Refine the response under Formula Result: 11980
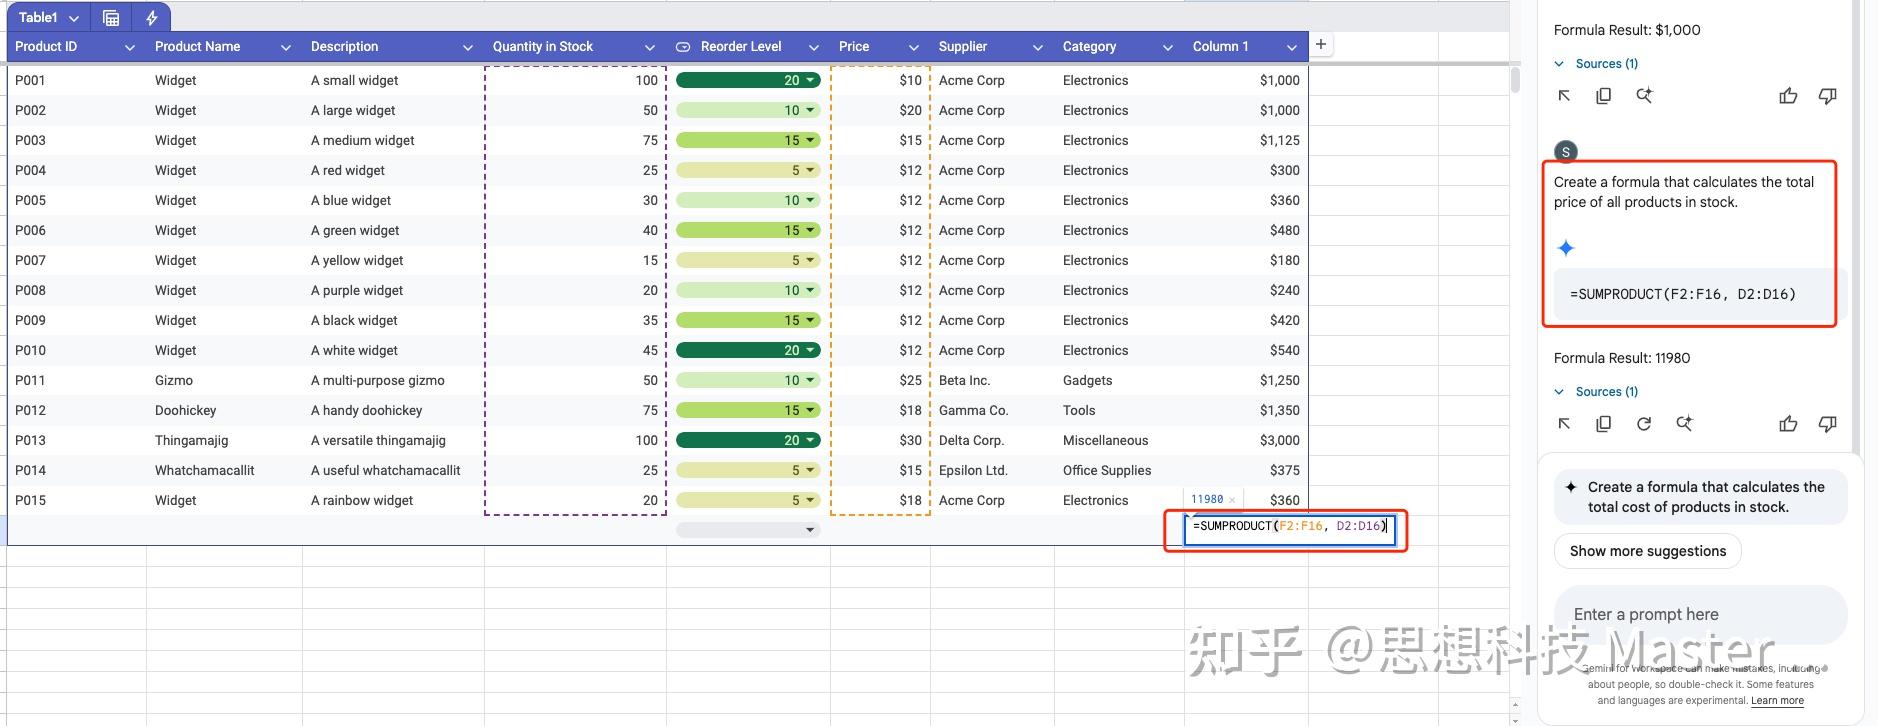 click(1684, 424)
